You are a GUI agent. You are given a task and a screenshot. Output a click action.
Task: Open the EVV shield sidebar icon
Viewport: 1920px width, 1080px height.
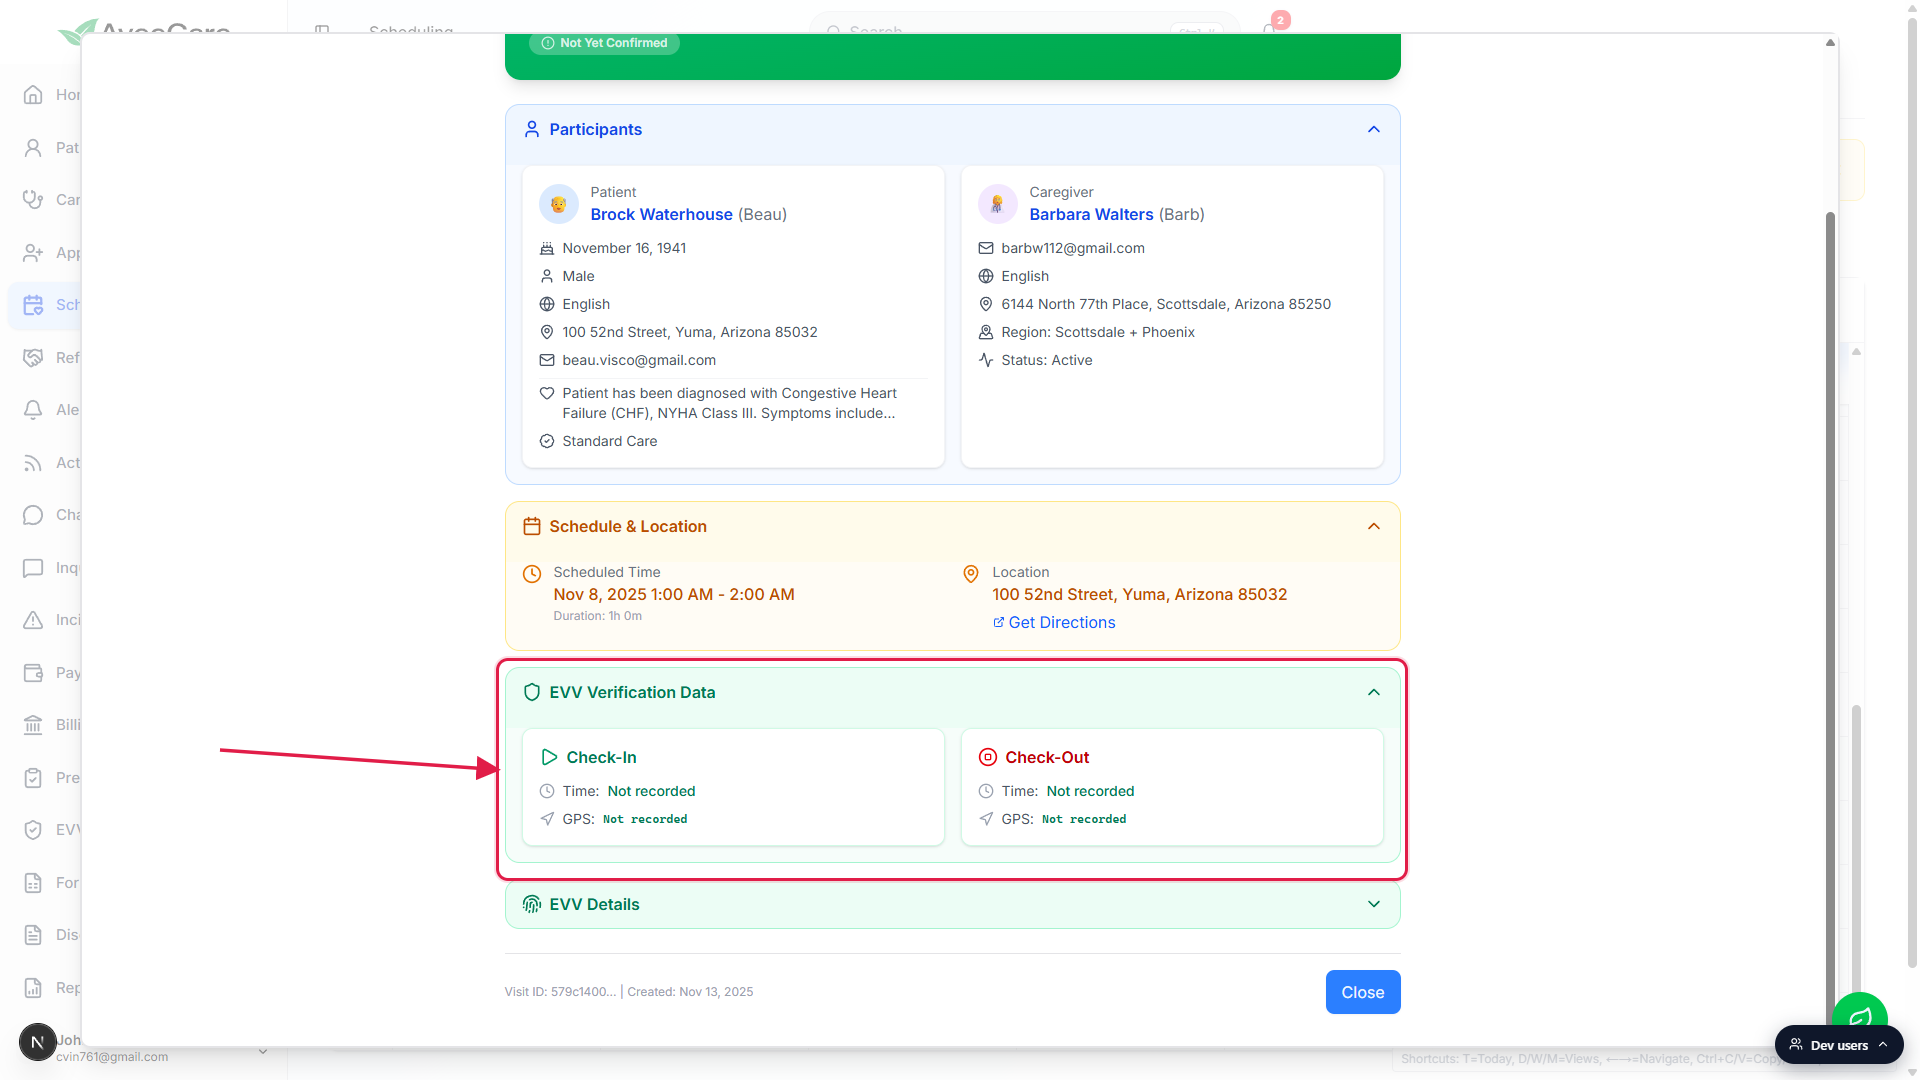click(33, 830)
